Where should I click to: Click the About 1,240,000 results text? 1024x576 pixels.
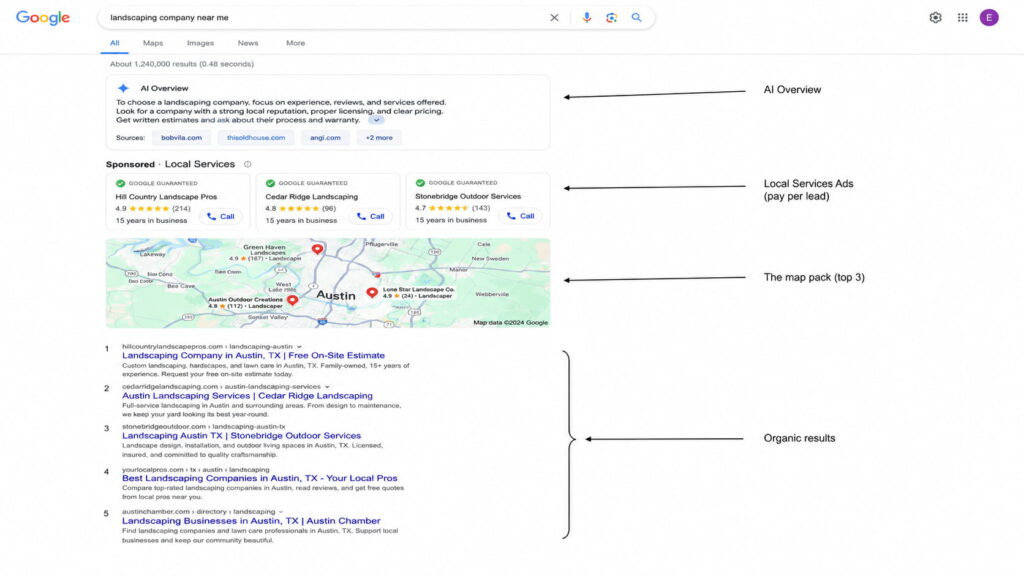(x=182, y=64)
